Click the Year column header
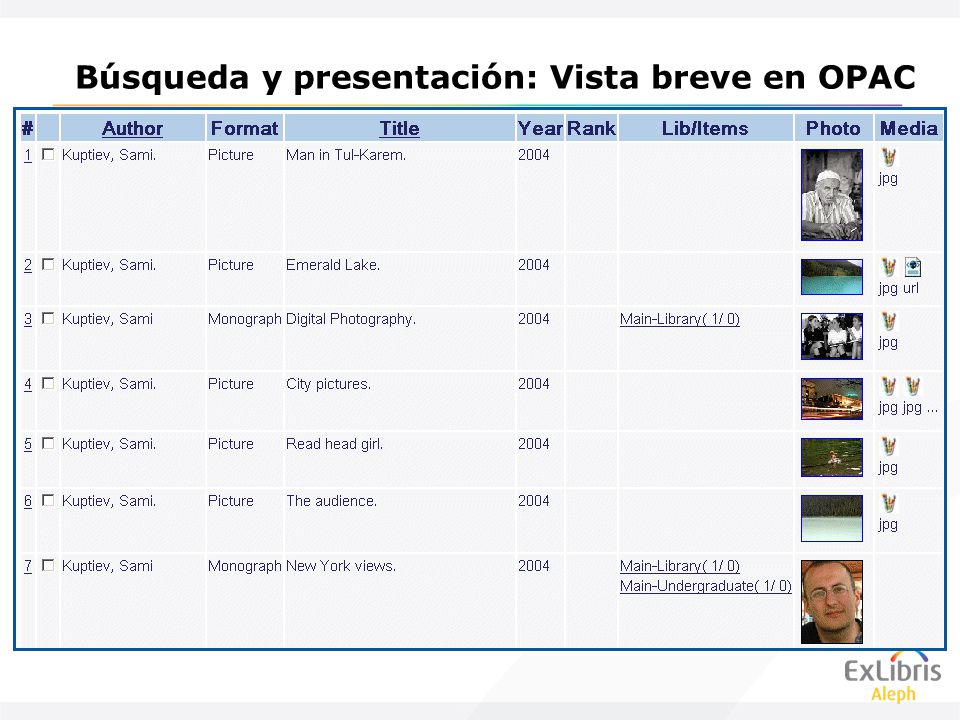Image resolution: width=960 pixels, height=720 pixels. [540, 128]
